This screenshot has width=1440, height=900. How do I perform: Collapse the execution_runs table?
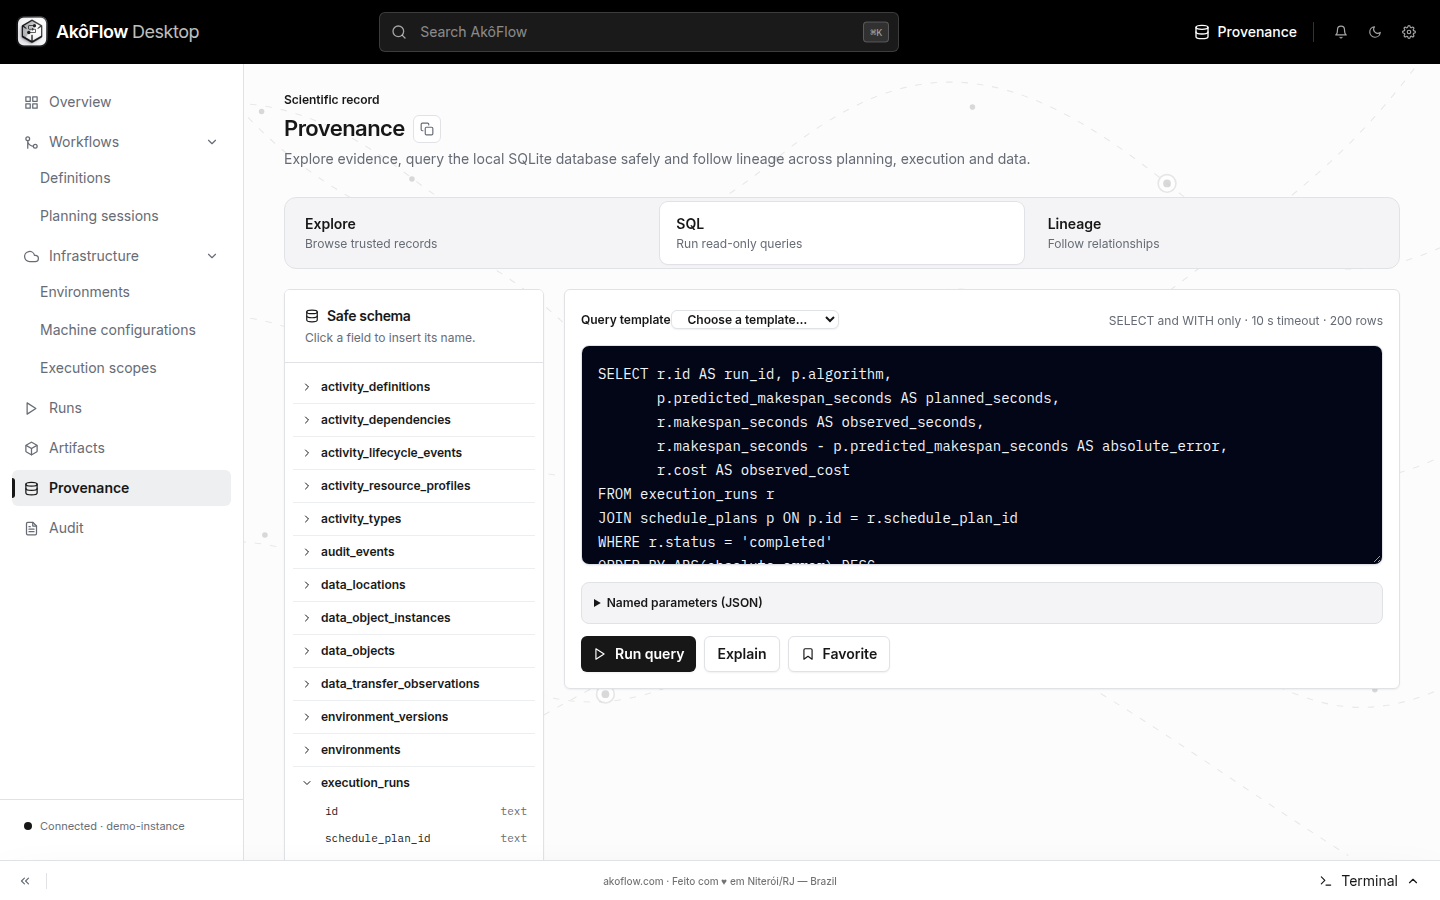(x=414, y=783)
